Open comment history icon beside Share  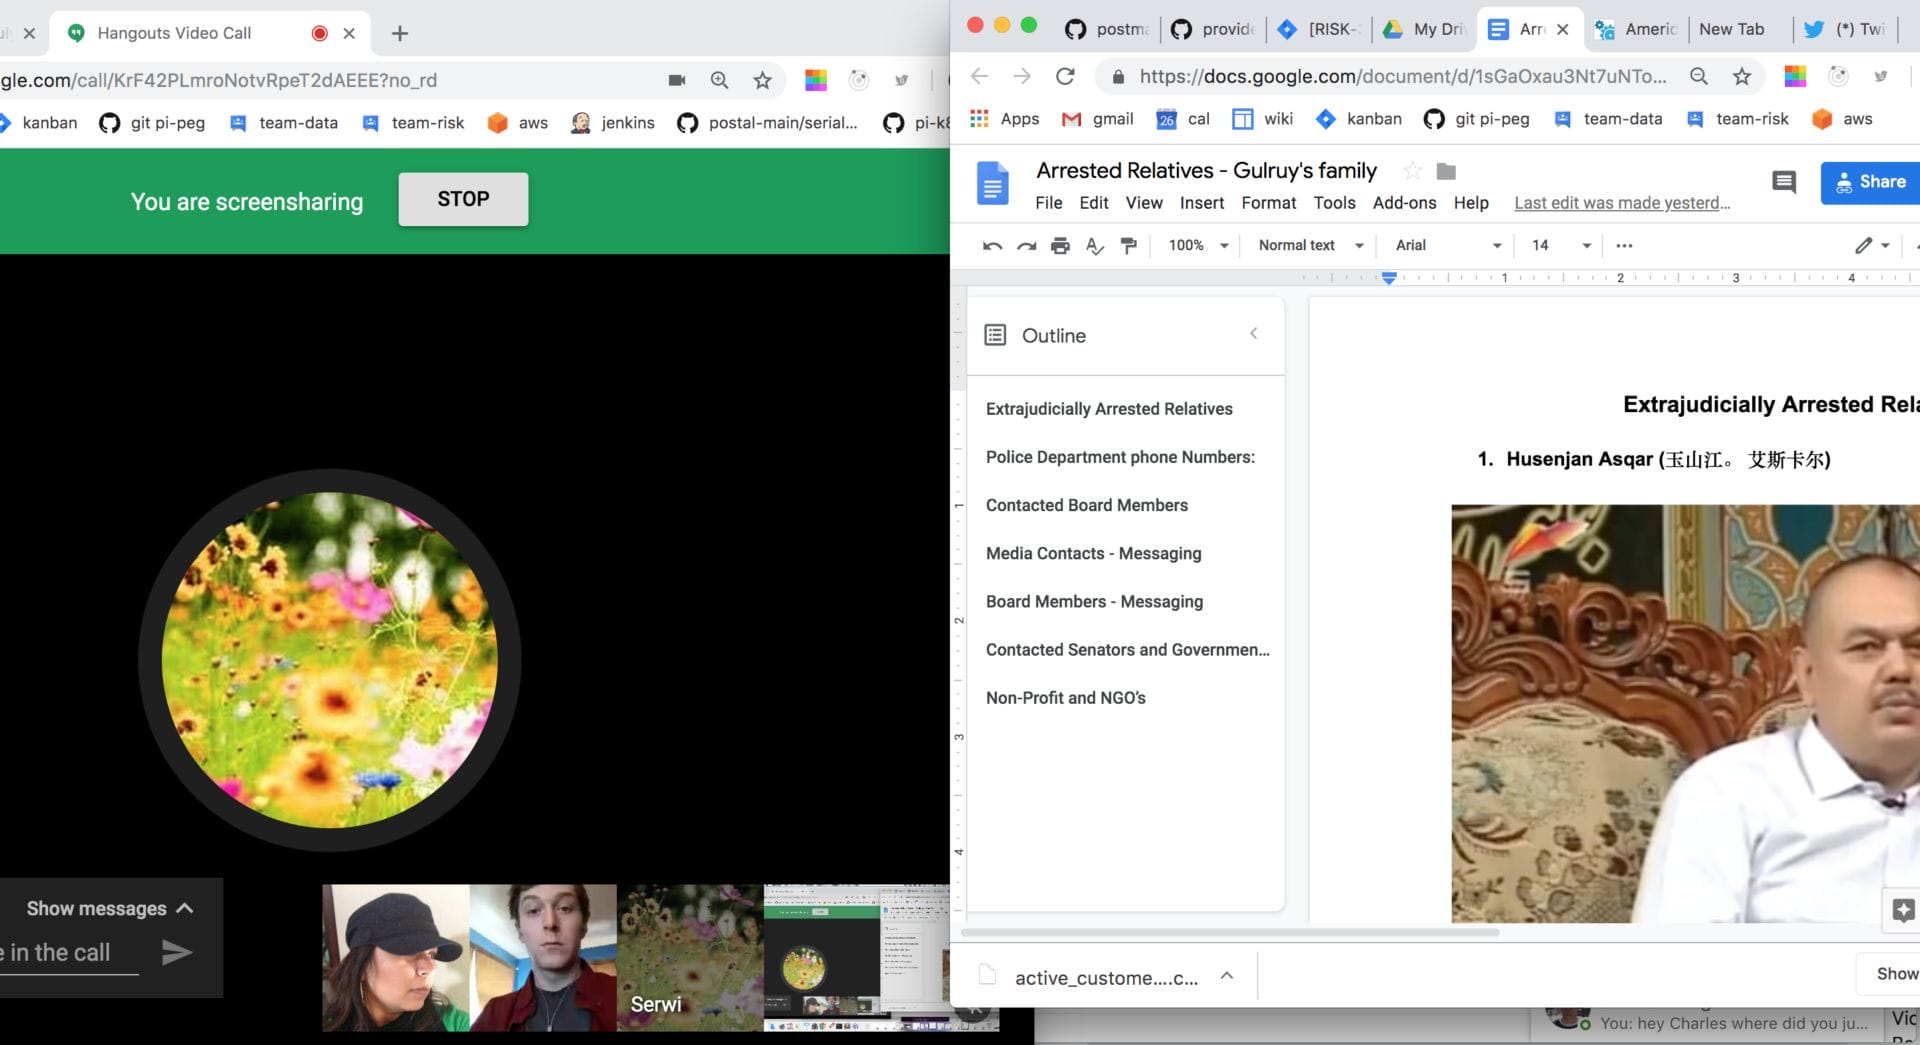tap(1783, 182)
